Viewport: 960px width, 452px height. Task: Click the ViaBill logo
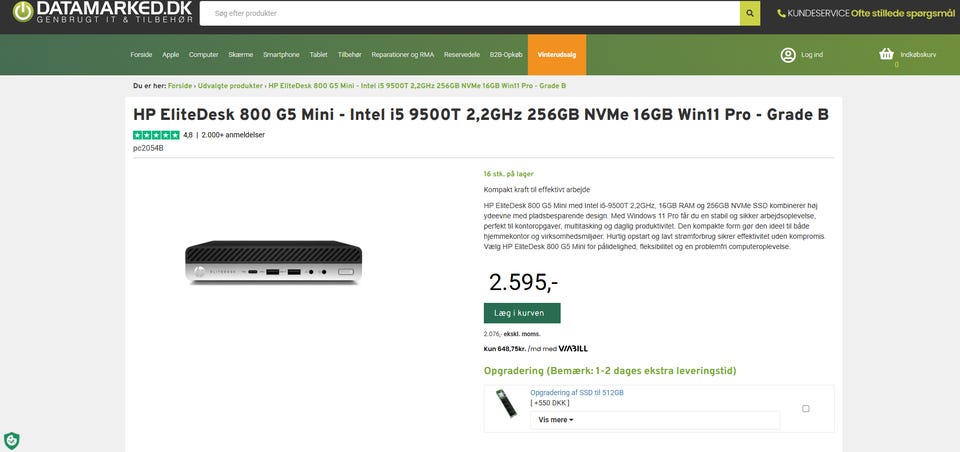[573, 349]
